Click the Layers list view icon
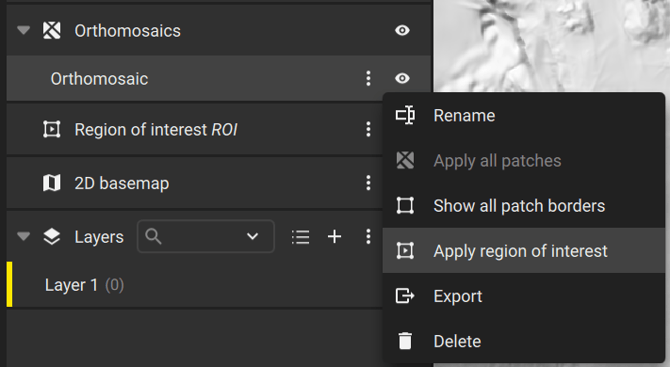The height and width of the screenshot is (367, 670). [x=300, y=237]
